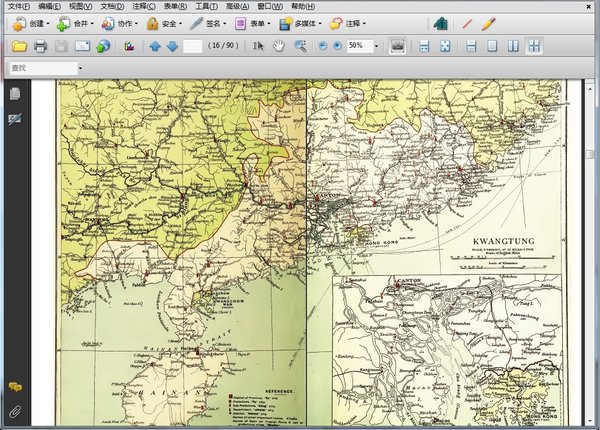Click the full screen arrows icon
The width and height of the screenshot is (600, 430).
click(445, 46)
